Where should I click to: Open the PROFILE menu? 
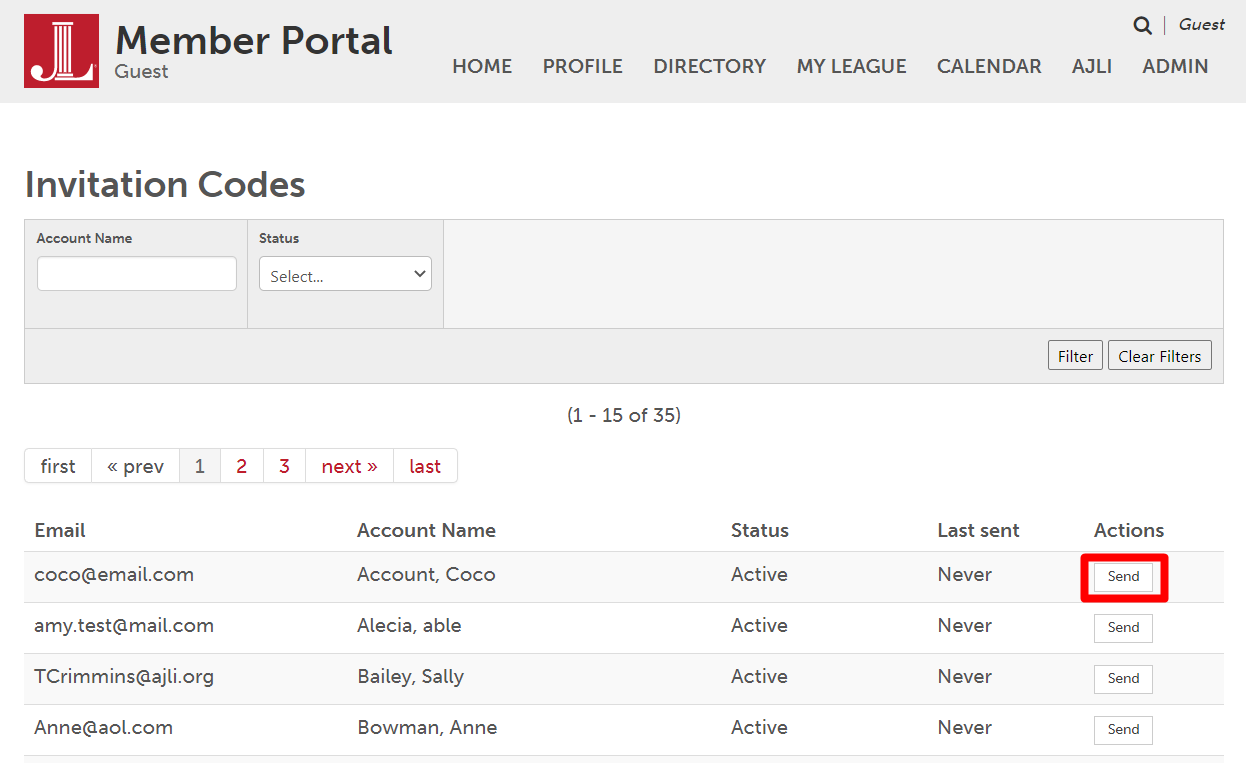[x=583, y=66]
